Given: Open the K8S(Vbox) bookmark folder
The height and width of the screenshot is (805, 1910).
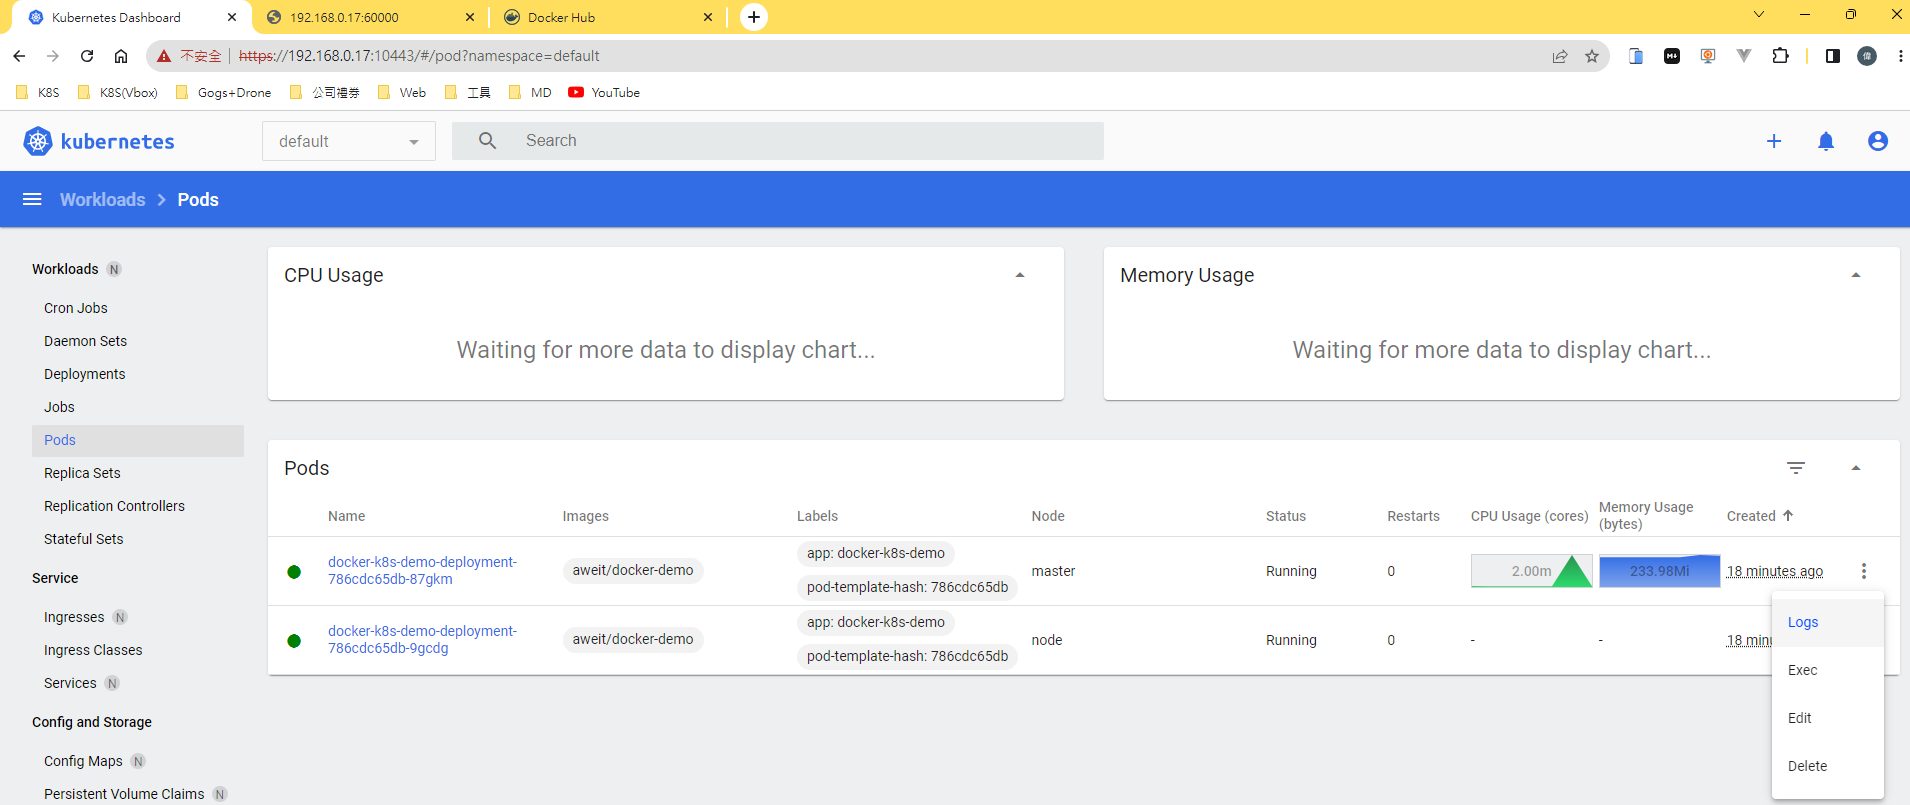Looking at the screenshot, I should (117, 92).
